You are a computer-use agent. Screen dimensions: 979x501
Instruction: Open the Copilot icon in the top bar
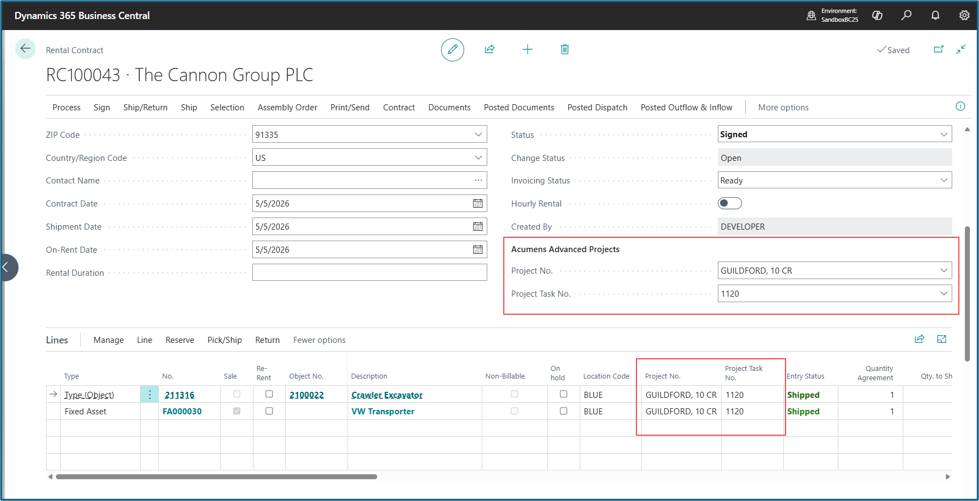[877, 16]
